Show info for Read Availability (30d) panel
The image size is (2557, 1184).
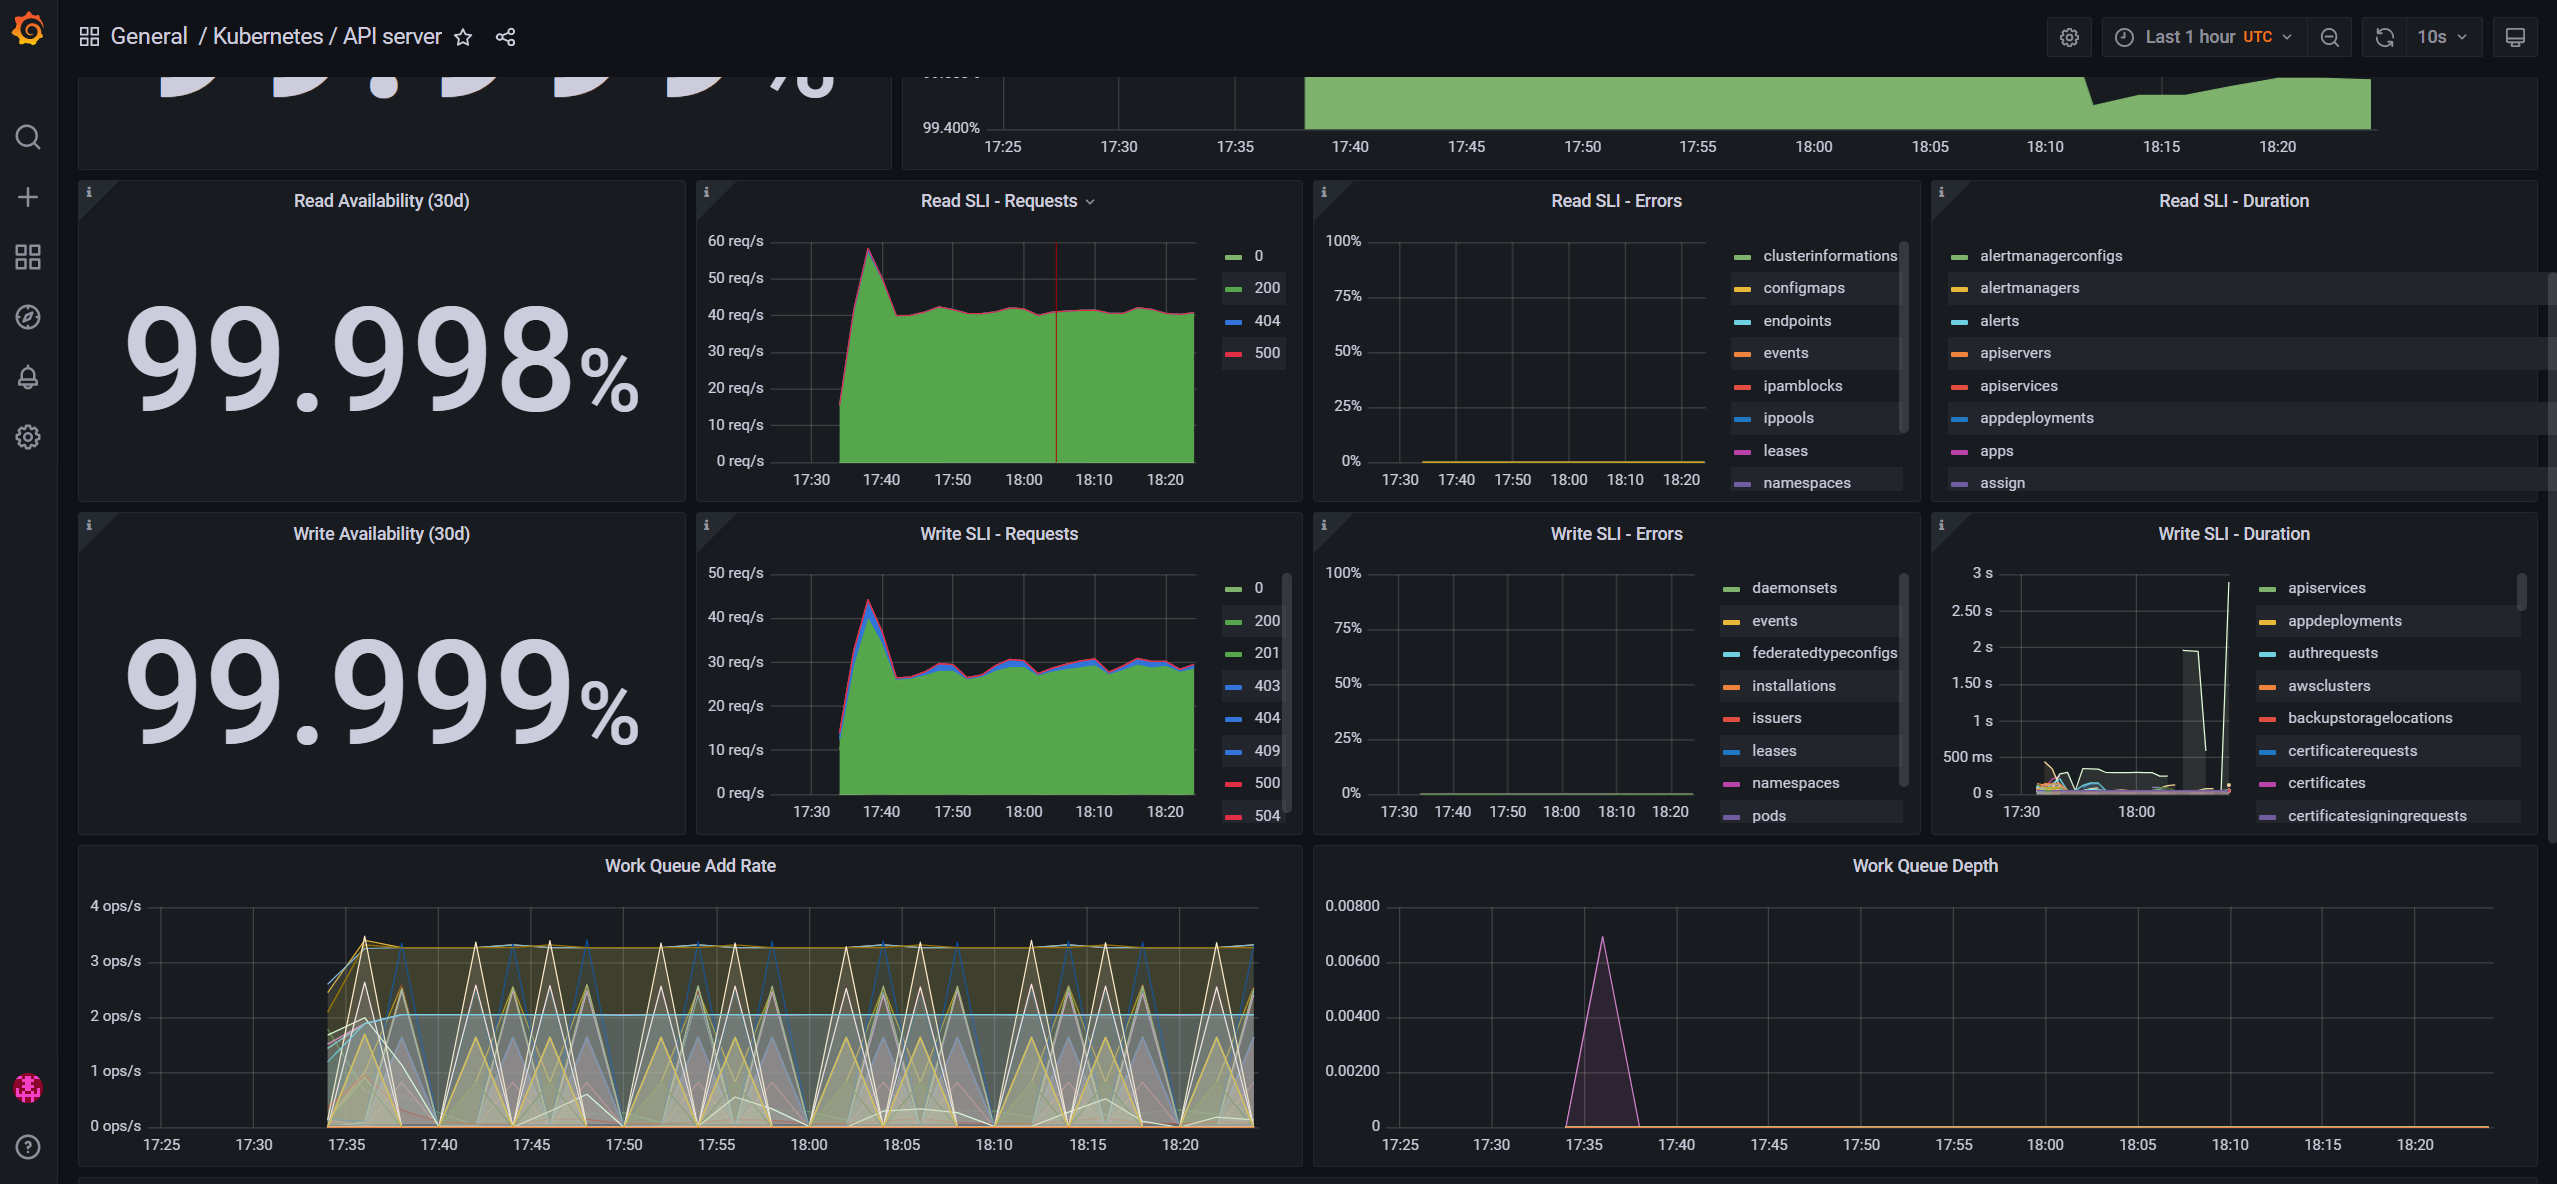tap(89, 192)
